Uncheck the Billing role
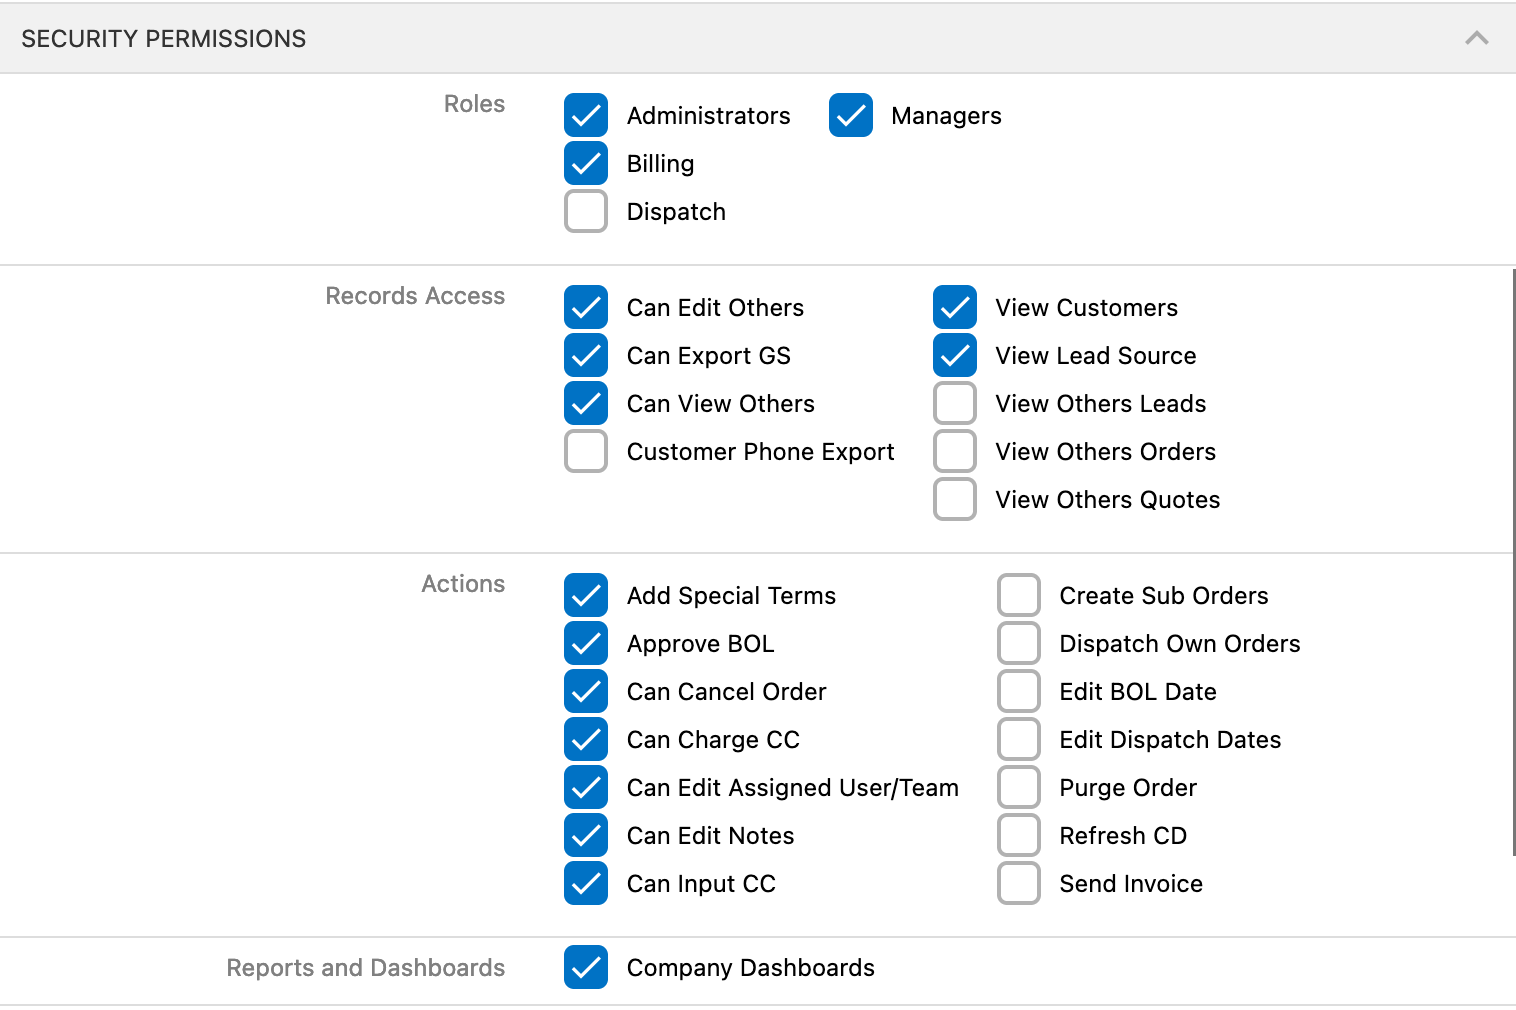 pyautogui.click(x=586, y=163)
